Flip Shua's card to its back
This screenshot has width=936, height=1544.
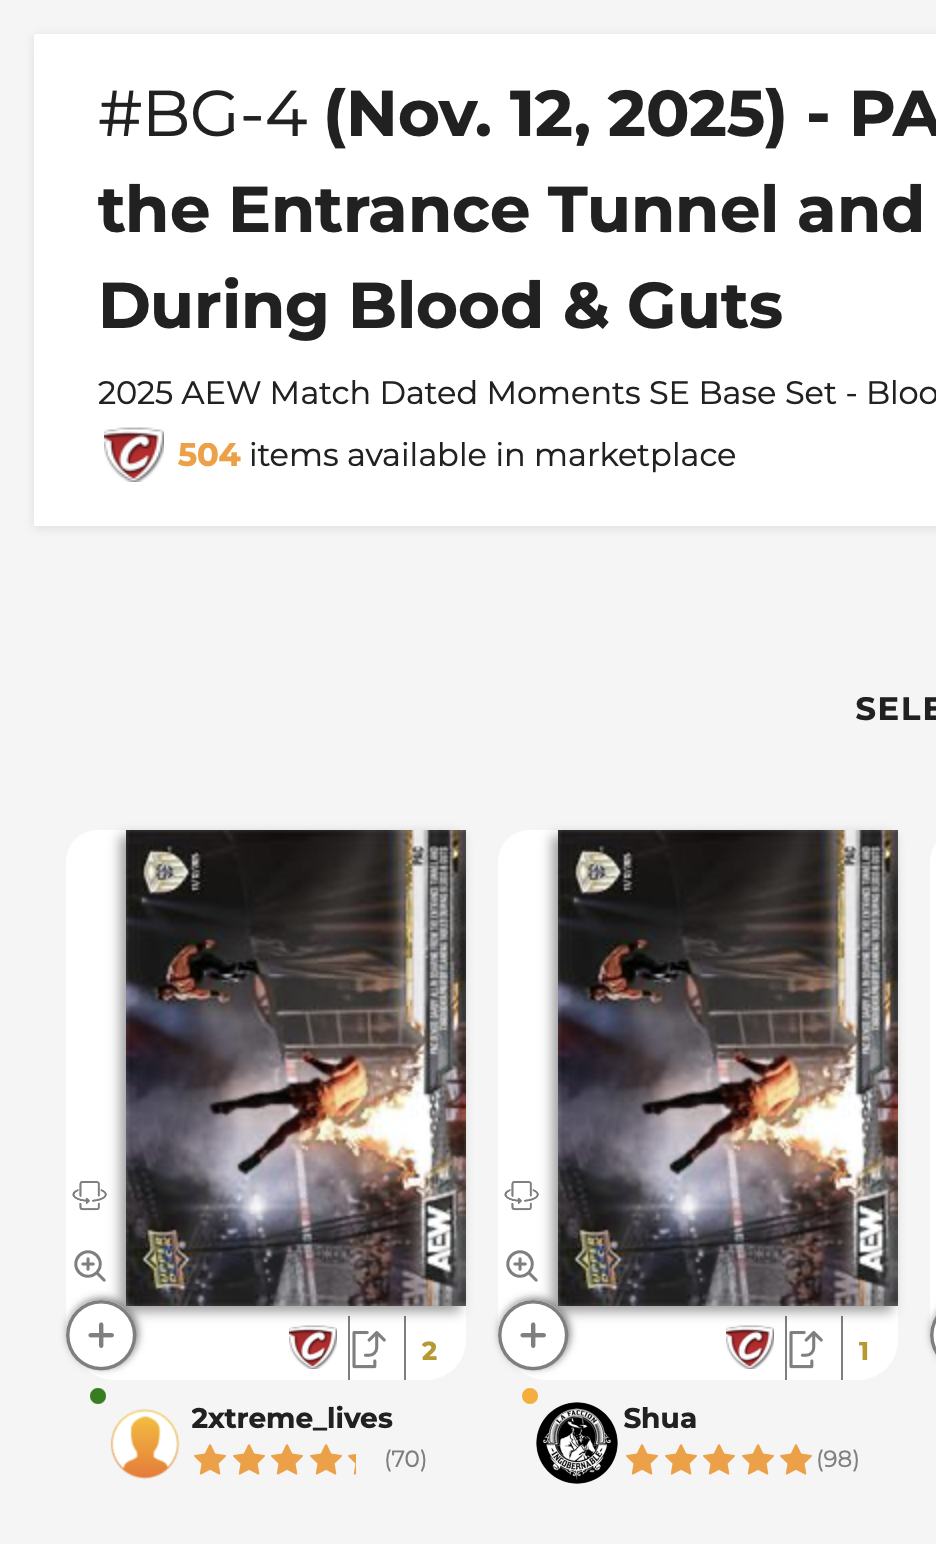coord(522,1194)
